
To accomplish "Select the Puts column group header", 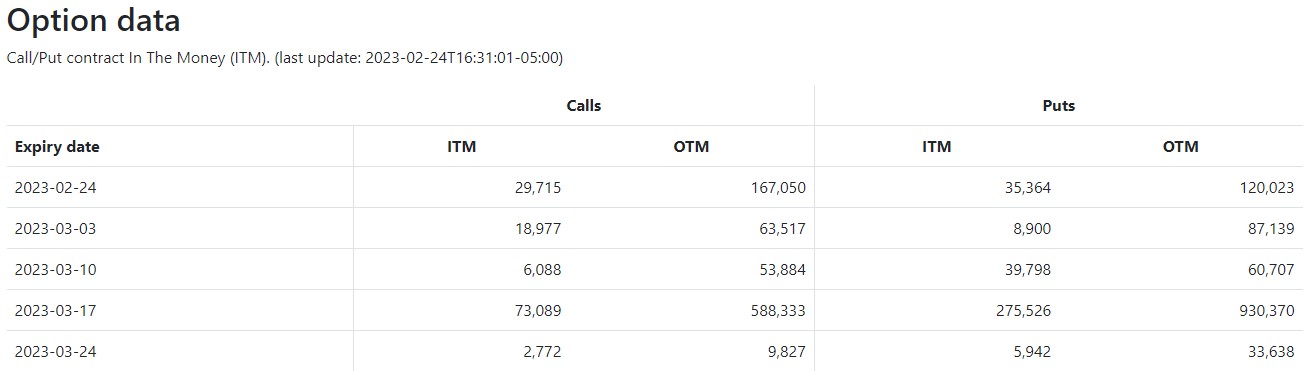I will 1059,105.
